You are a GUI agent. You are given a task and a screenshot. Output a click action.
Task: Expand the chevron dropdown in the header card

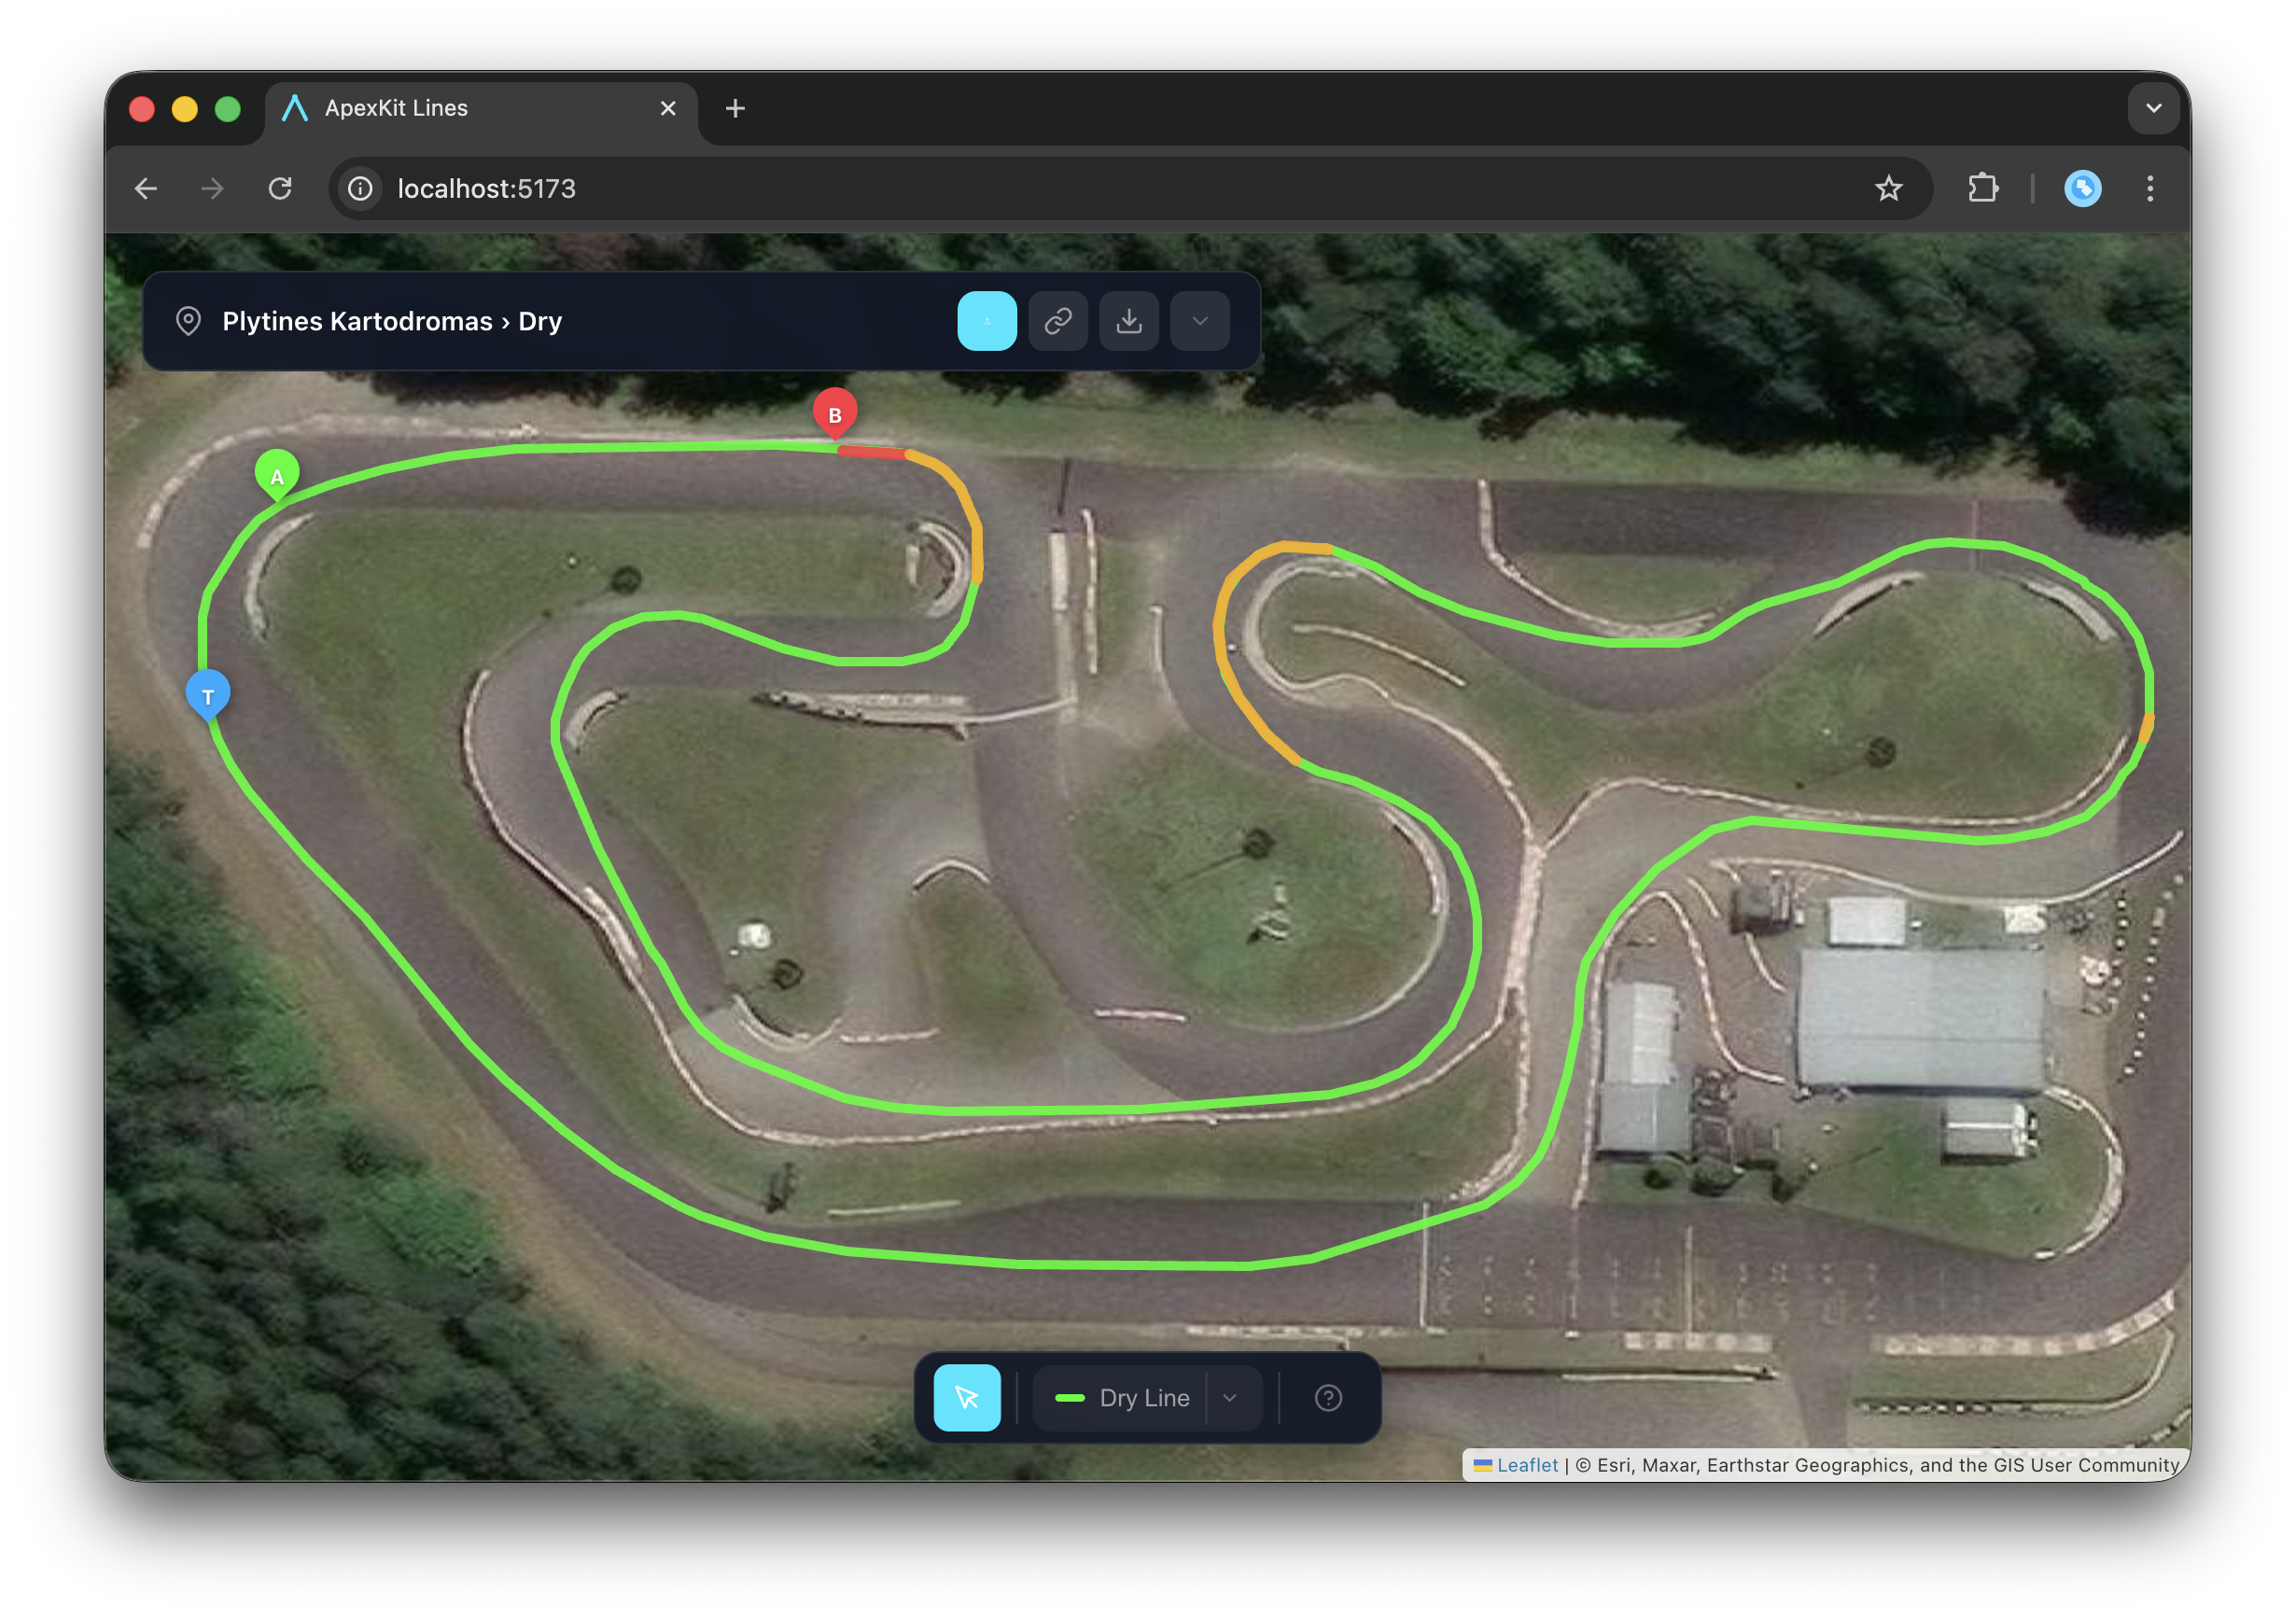tap(1199, 321)
